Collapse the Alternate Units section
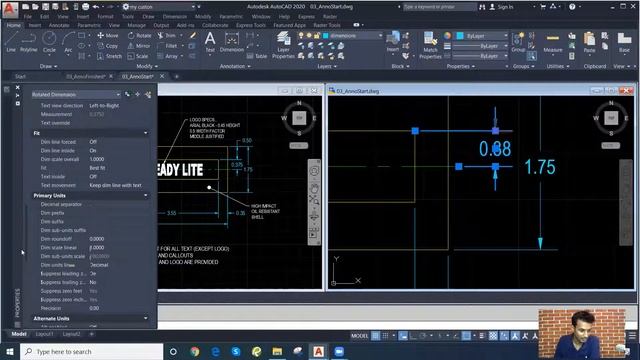This screenshot has height=360, width=640. 145,318
